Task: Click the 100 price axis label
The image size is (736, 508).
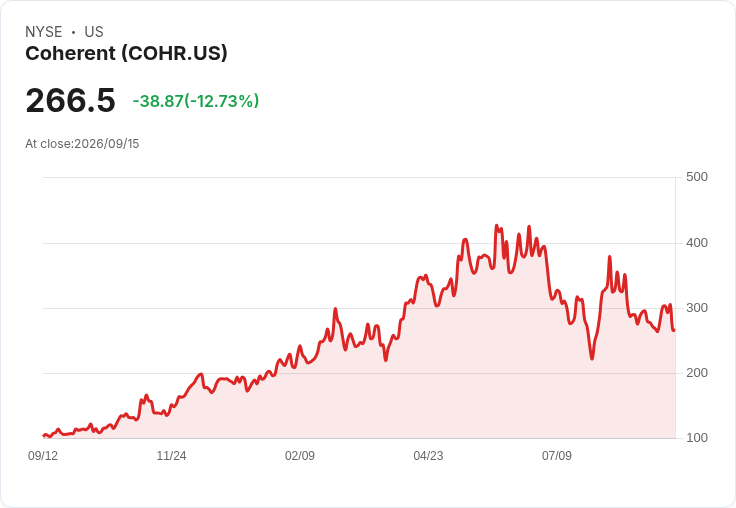Action: [697, 438]
